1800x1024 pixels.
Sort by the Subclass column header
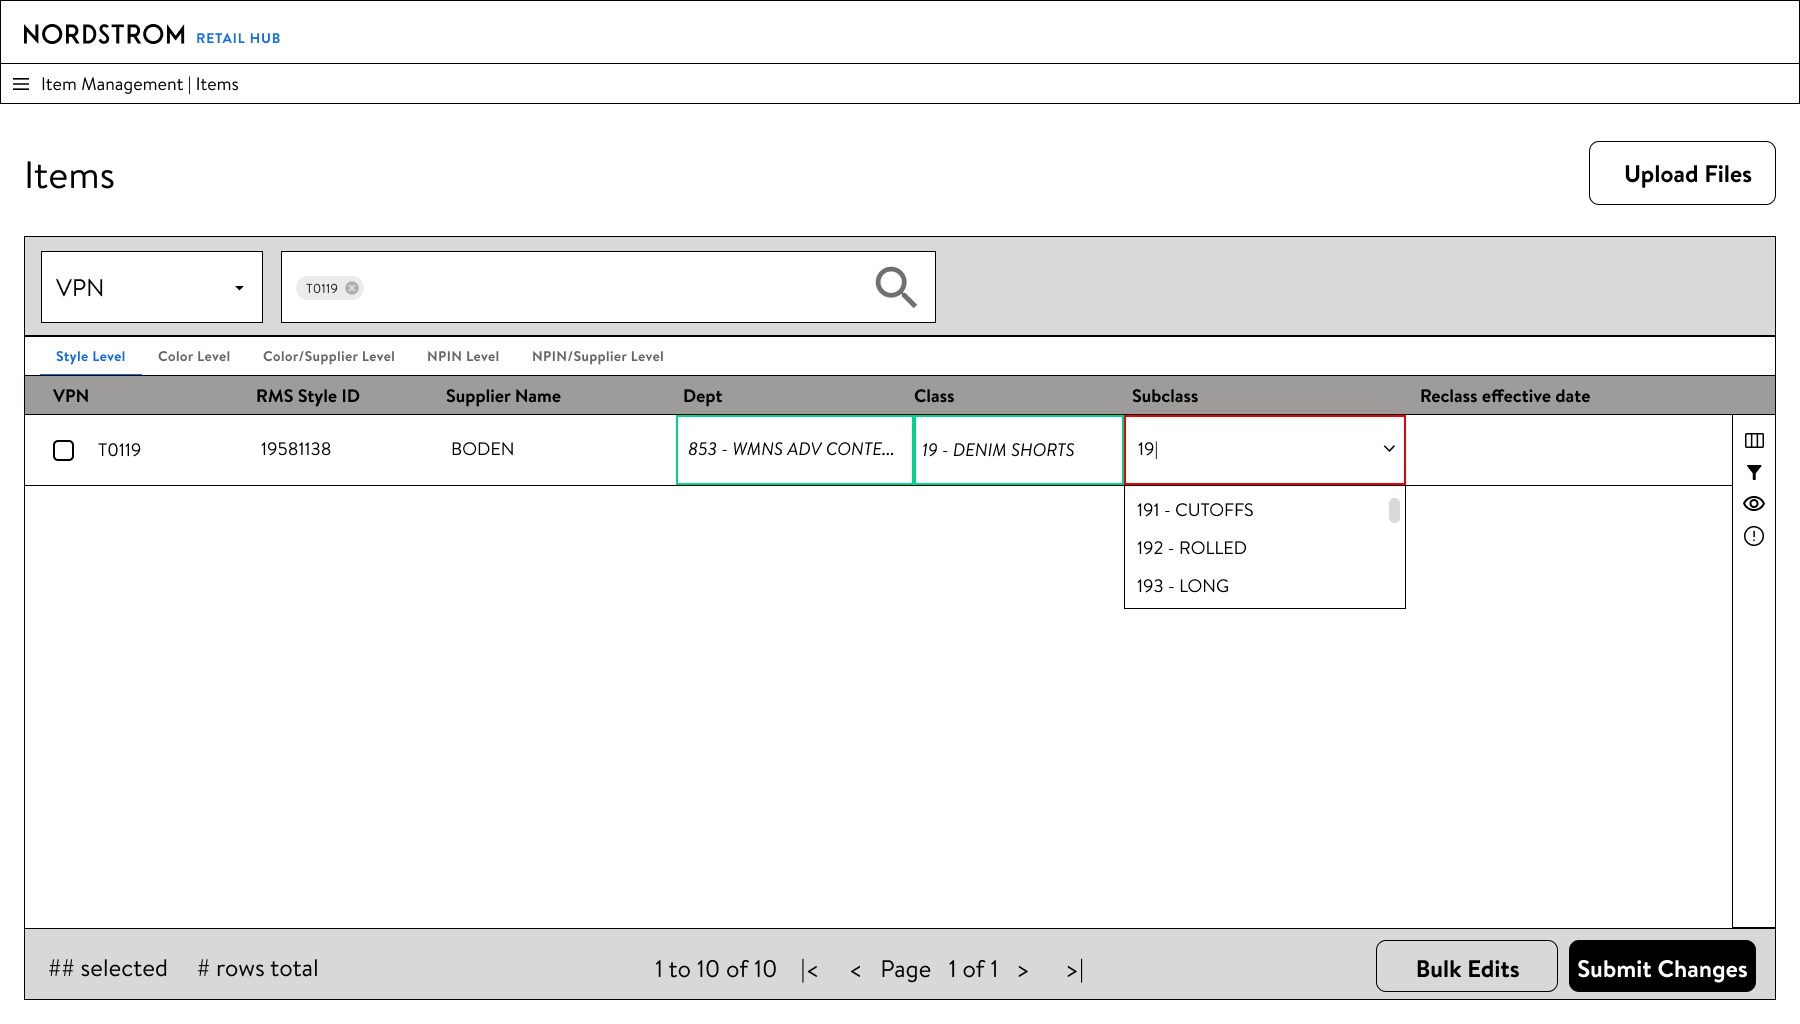tap(1165, 396)
